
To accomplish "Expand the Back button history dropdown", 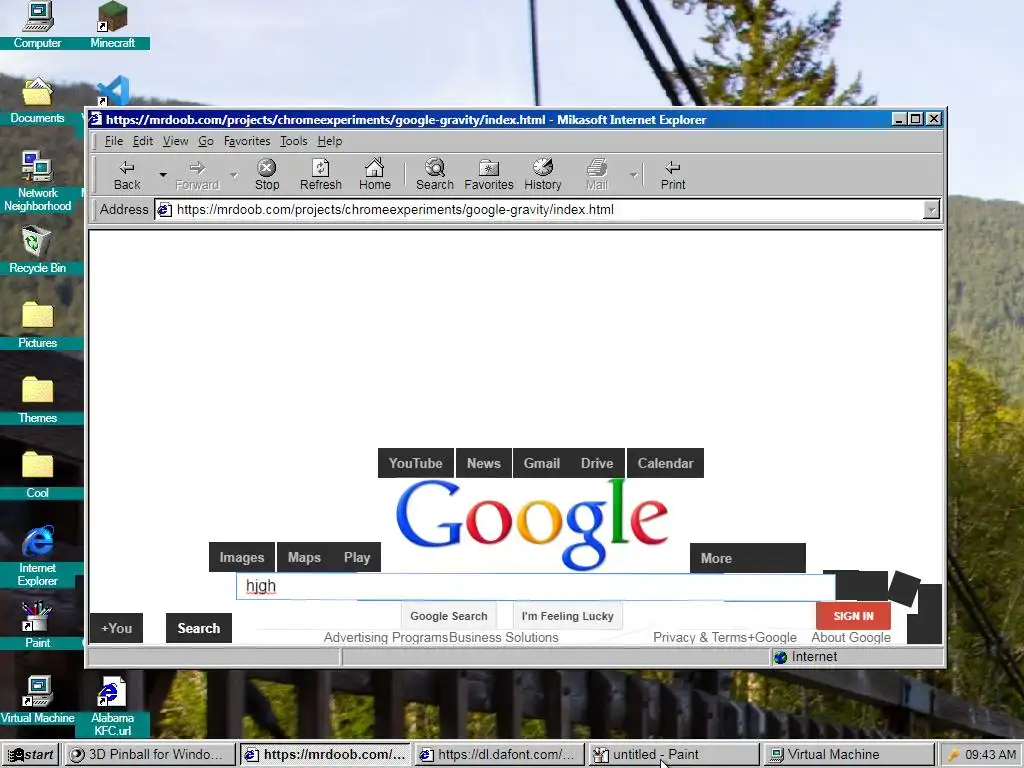I will [163, 175].
